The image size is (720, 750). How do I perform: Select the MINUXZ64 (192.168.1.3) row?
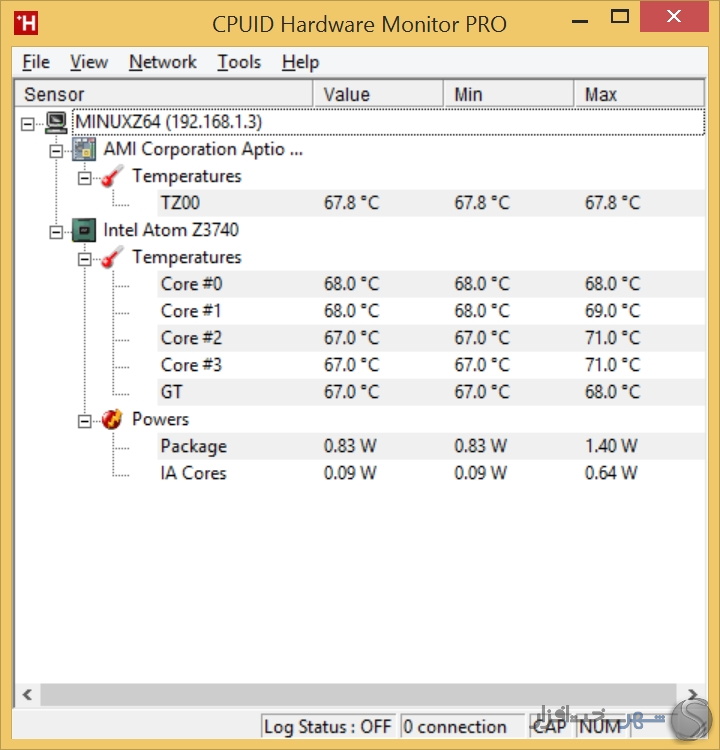click(388, 122)
